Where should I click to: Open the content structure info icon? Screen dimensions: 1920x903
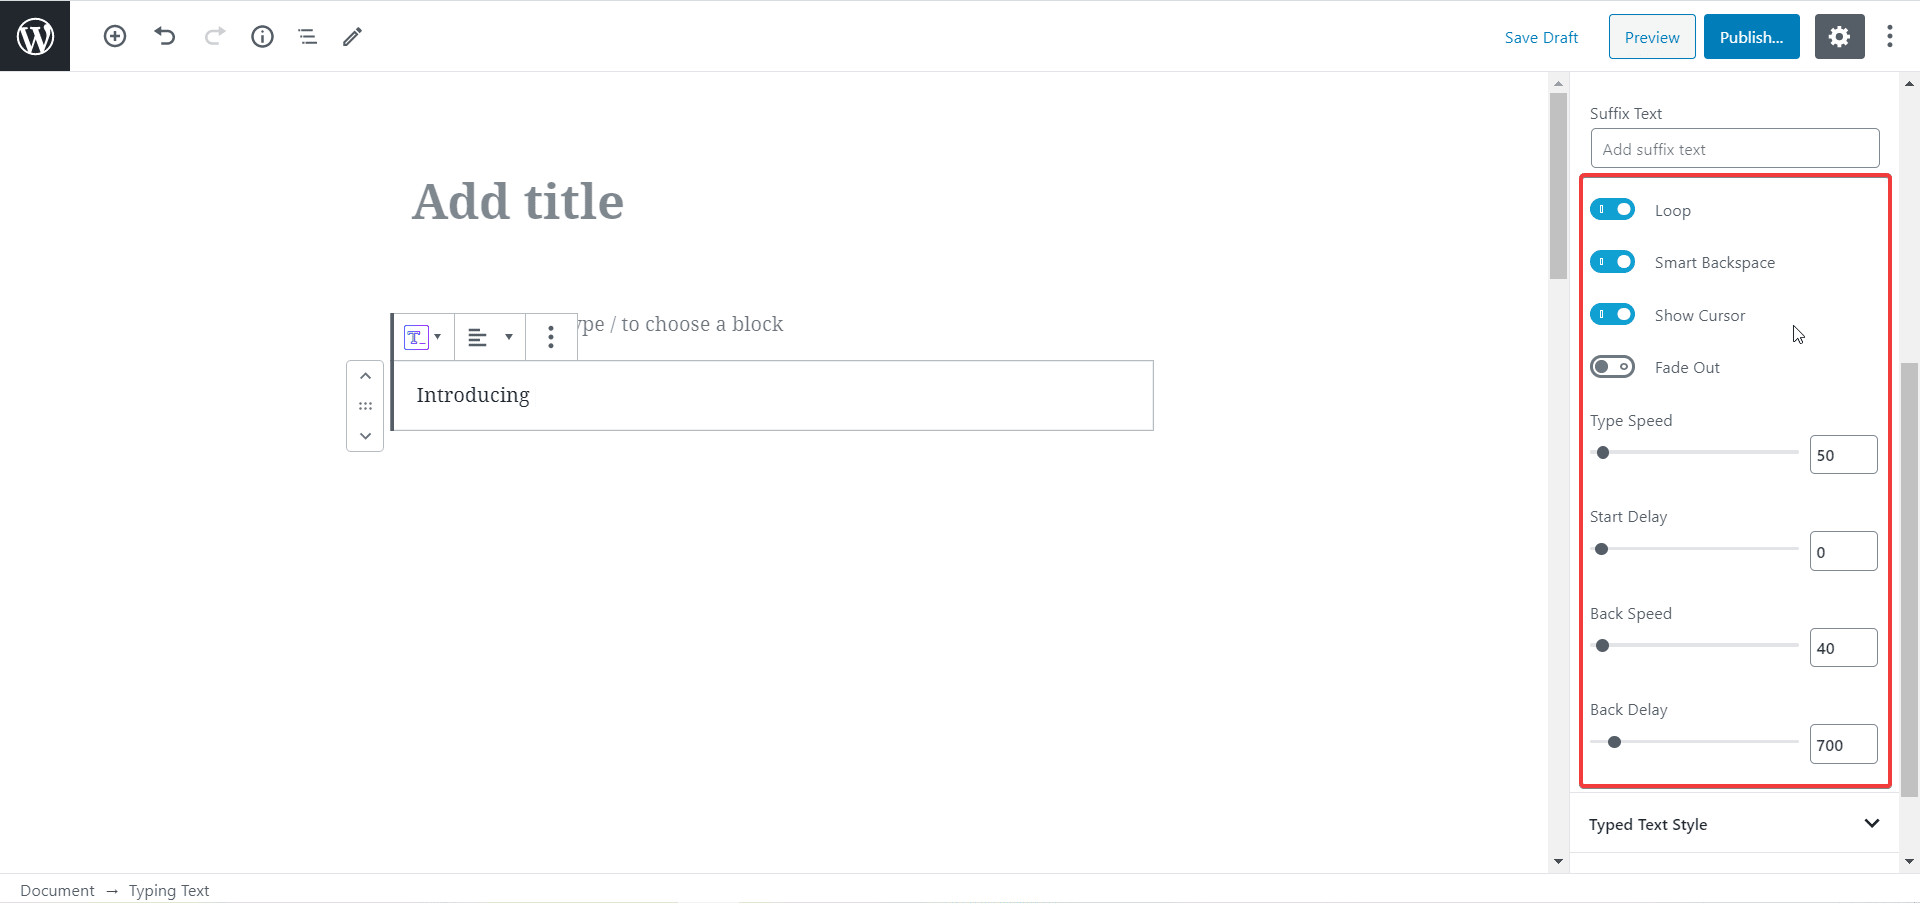[x=262, y=37]
